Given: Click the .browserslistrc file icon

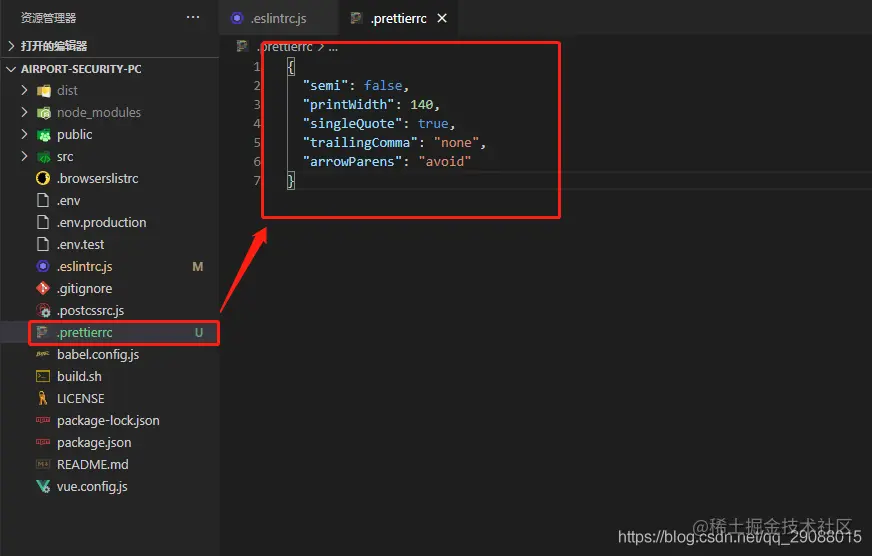Looking at the screenshot, I should [x=43, y=178].
